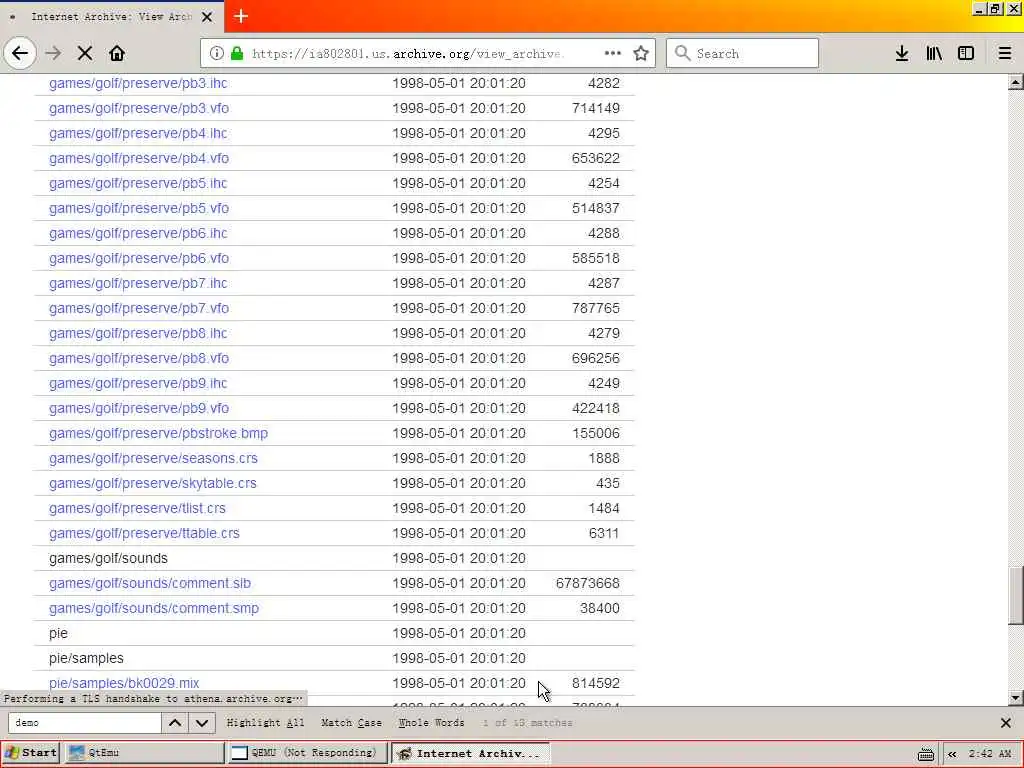Image resolution: width=1024 pixels, height=768 pixels.
Task: Open page actions three-dot menu
Action: 613,53
